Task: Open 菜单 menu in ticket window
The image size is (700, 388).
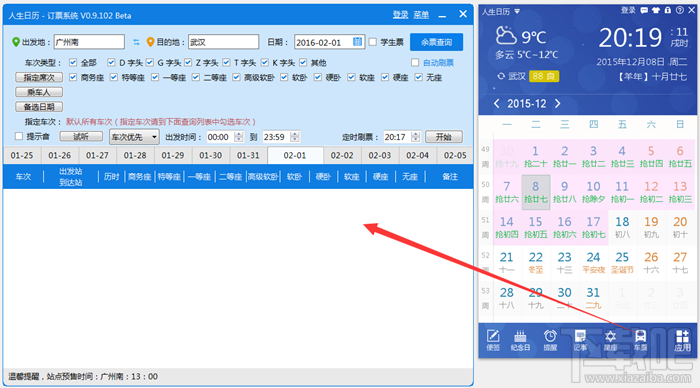Action: click(421, 15)
